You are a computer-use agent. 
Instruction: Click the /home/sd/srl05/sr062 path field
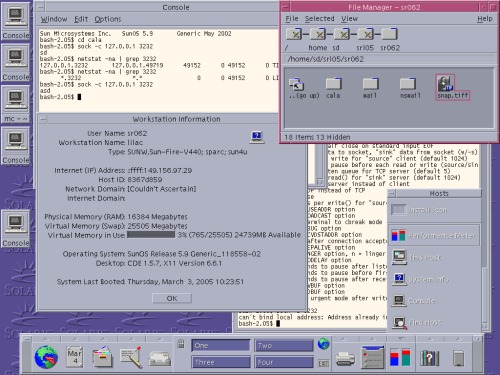pyautogui.click(x=389, y=59)
